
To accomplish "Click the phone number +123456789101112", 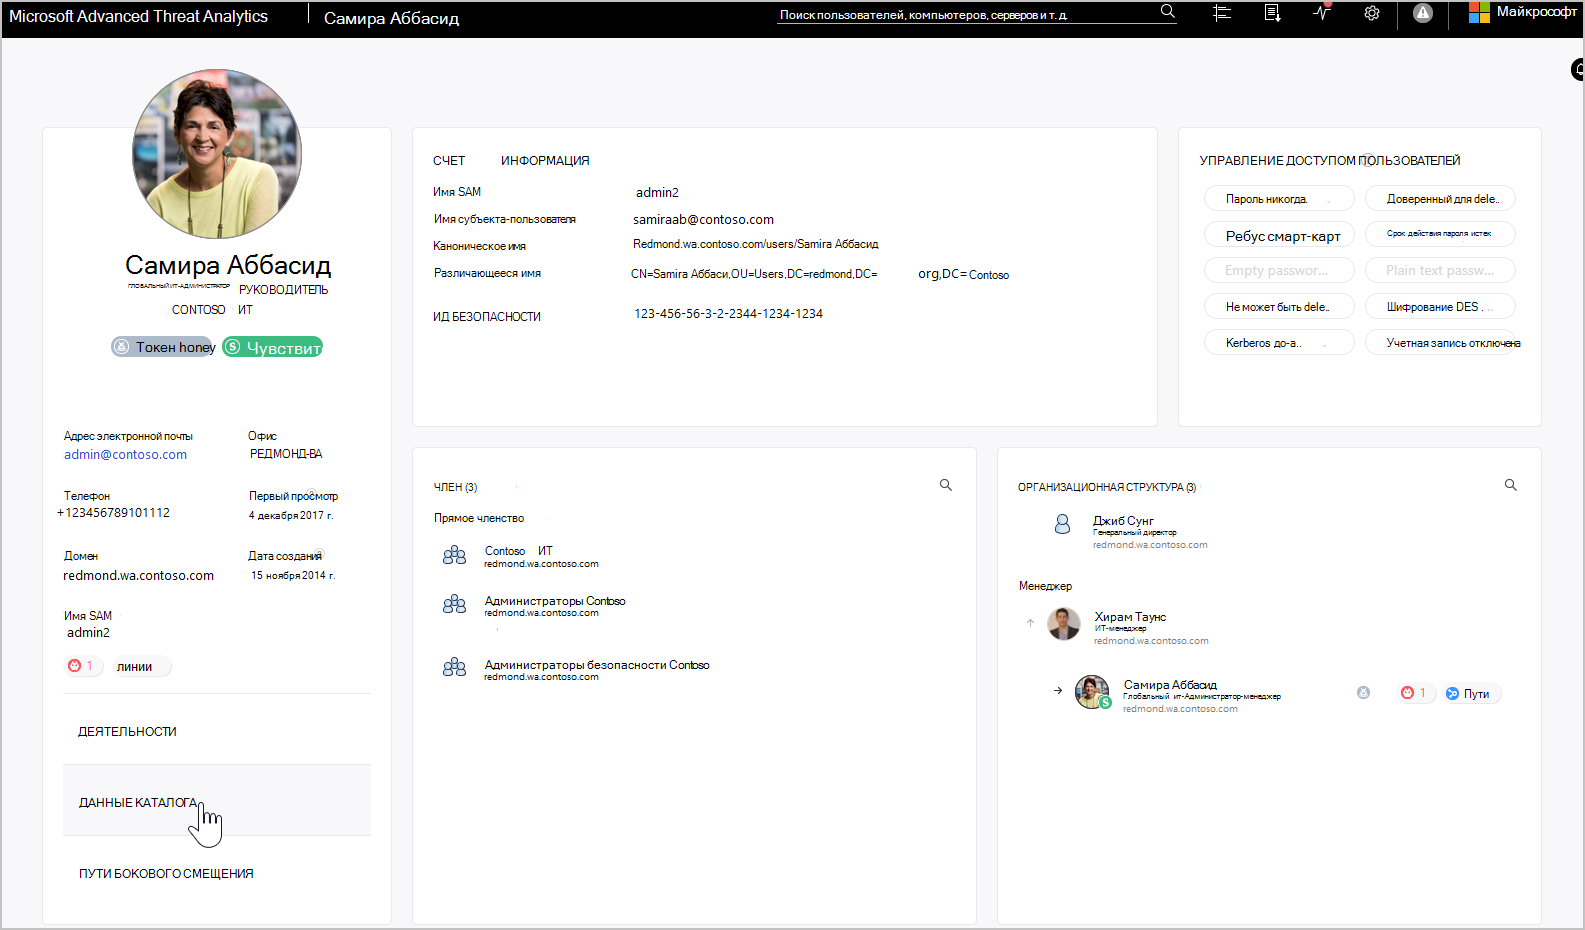I will pos(113,513).
